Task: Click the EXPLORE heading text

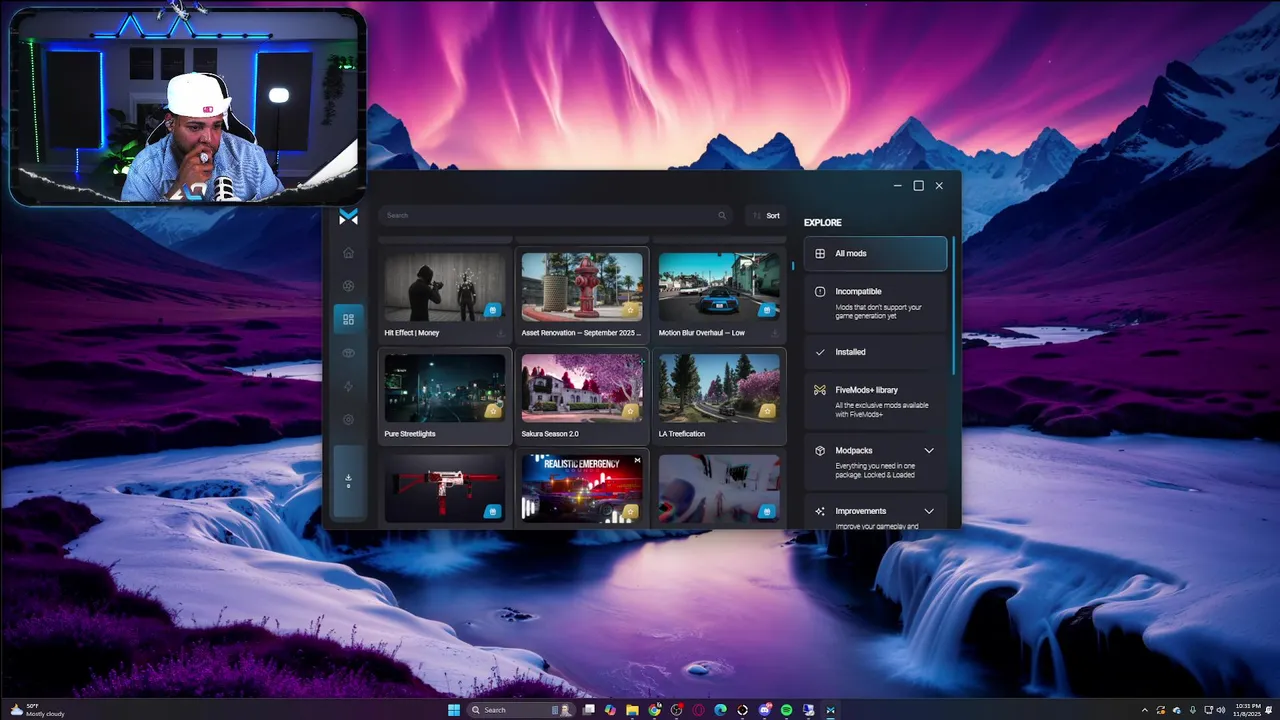Action: pos(823,223)
